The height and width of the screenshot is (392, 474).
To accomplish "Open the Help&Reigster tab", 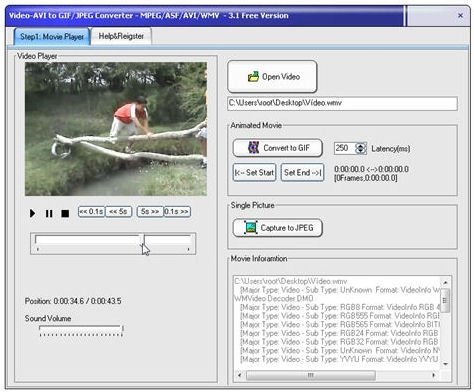I will 121,36.
